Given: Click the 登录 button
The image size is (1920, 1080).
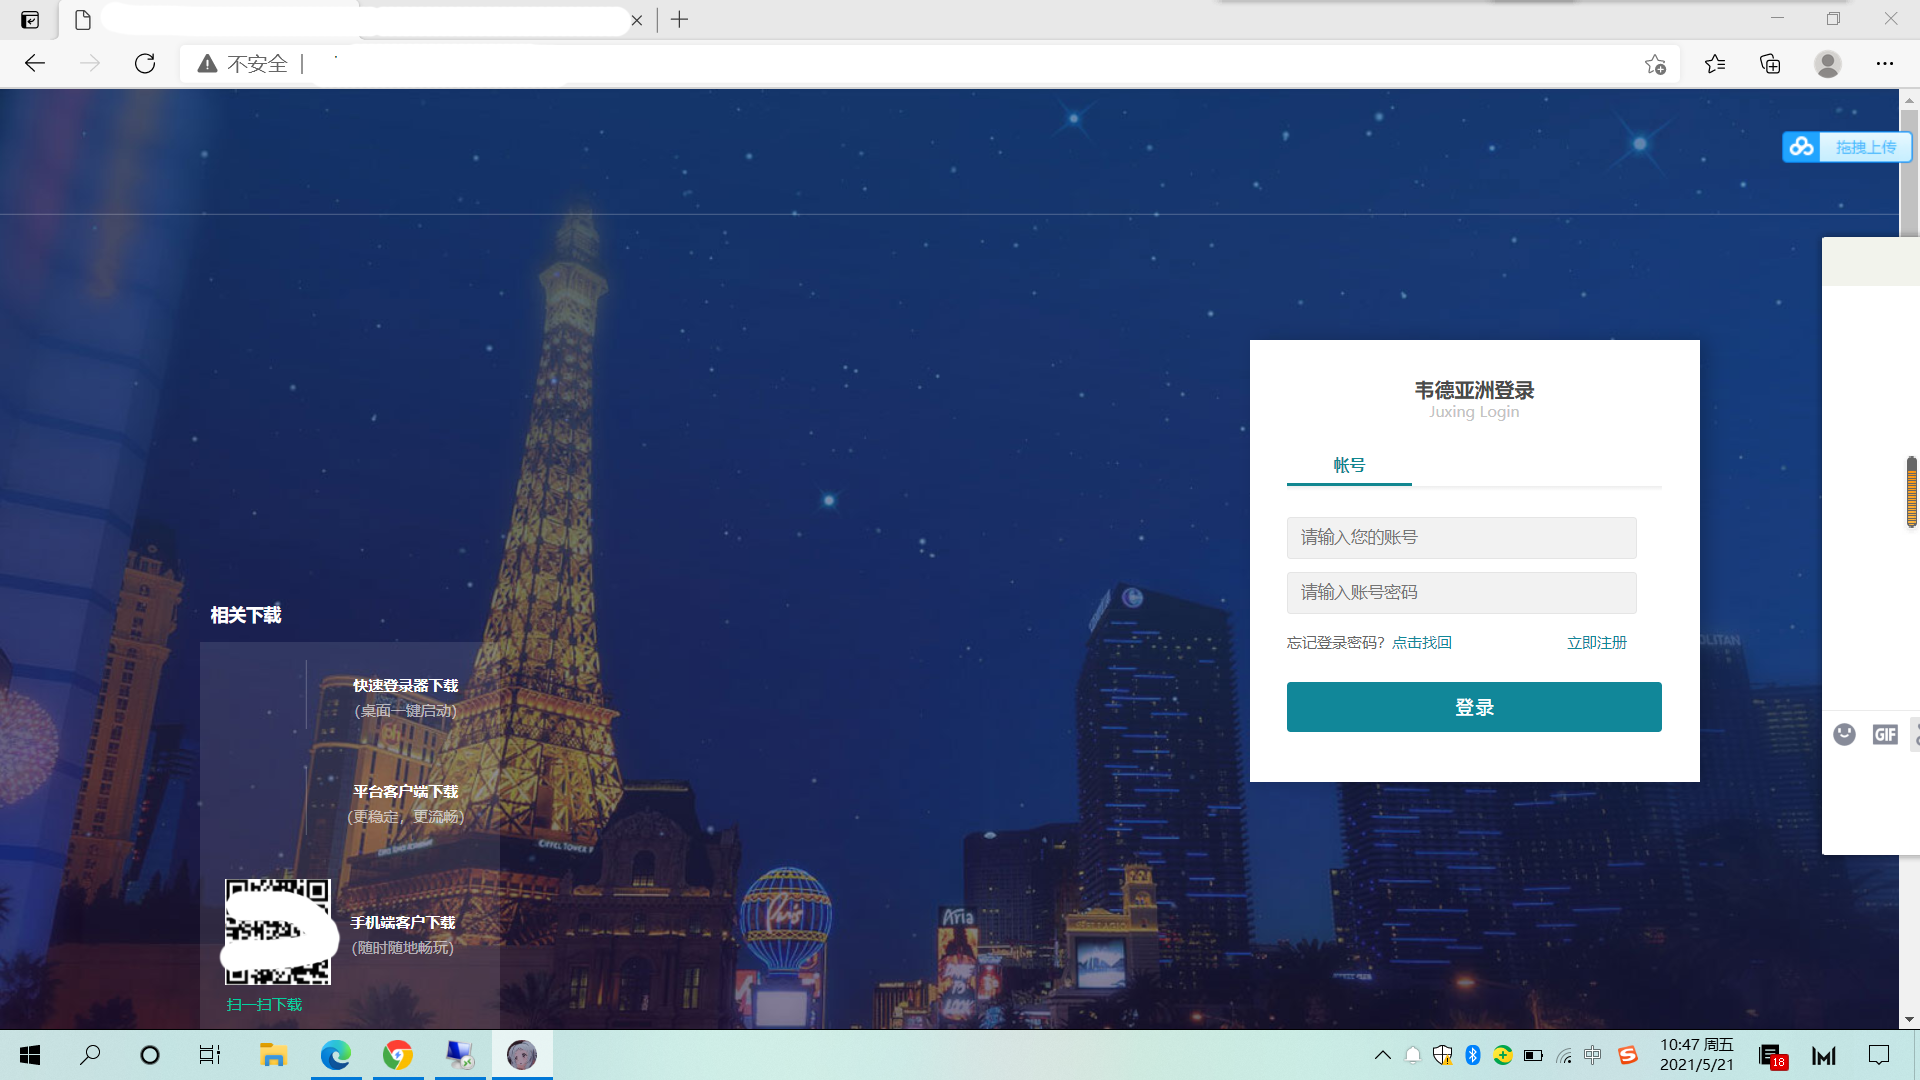Looking at the screenshot, I should click(1474, 707).
